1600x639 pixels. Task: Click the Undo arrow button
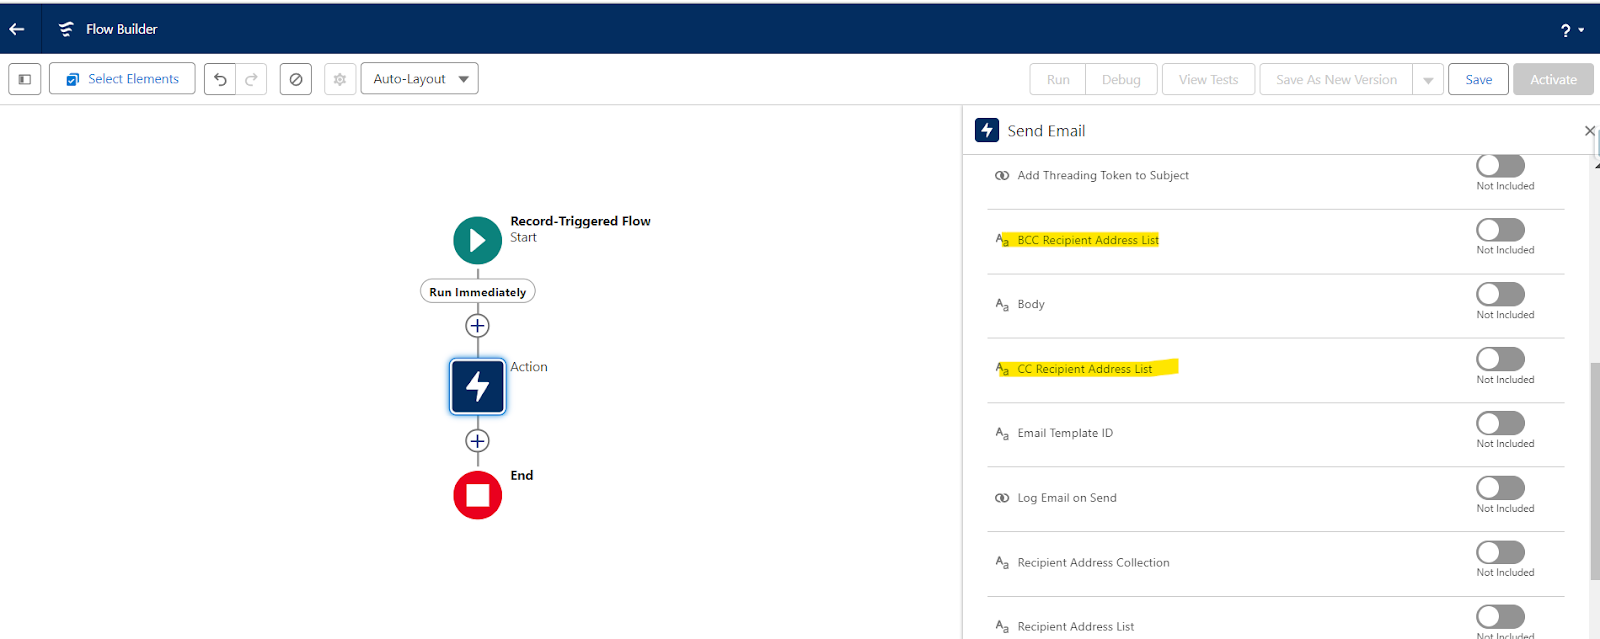[x=220, y=79]
